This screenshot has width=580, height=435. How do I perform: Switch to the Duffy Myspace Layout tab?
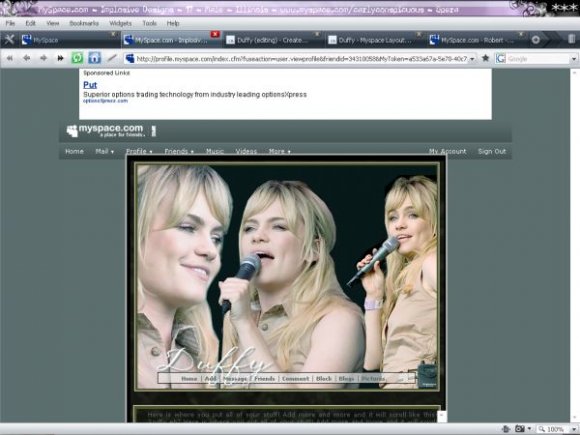coord(374,40)
